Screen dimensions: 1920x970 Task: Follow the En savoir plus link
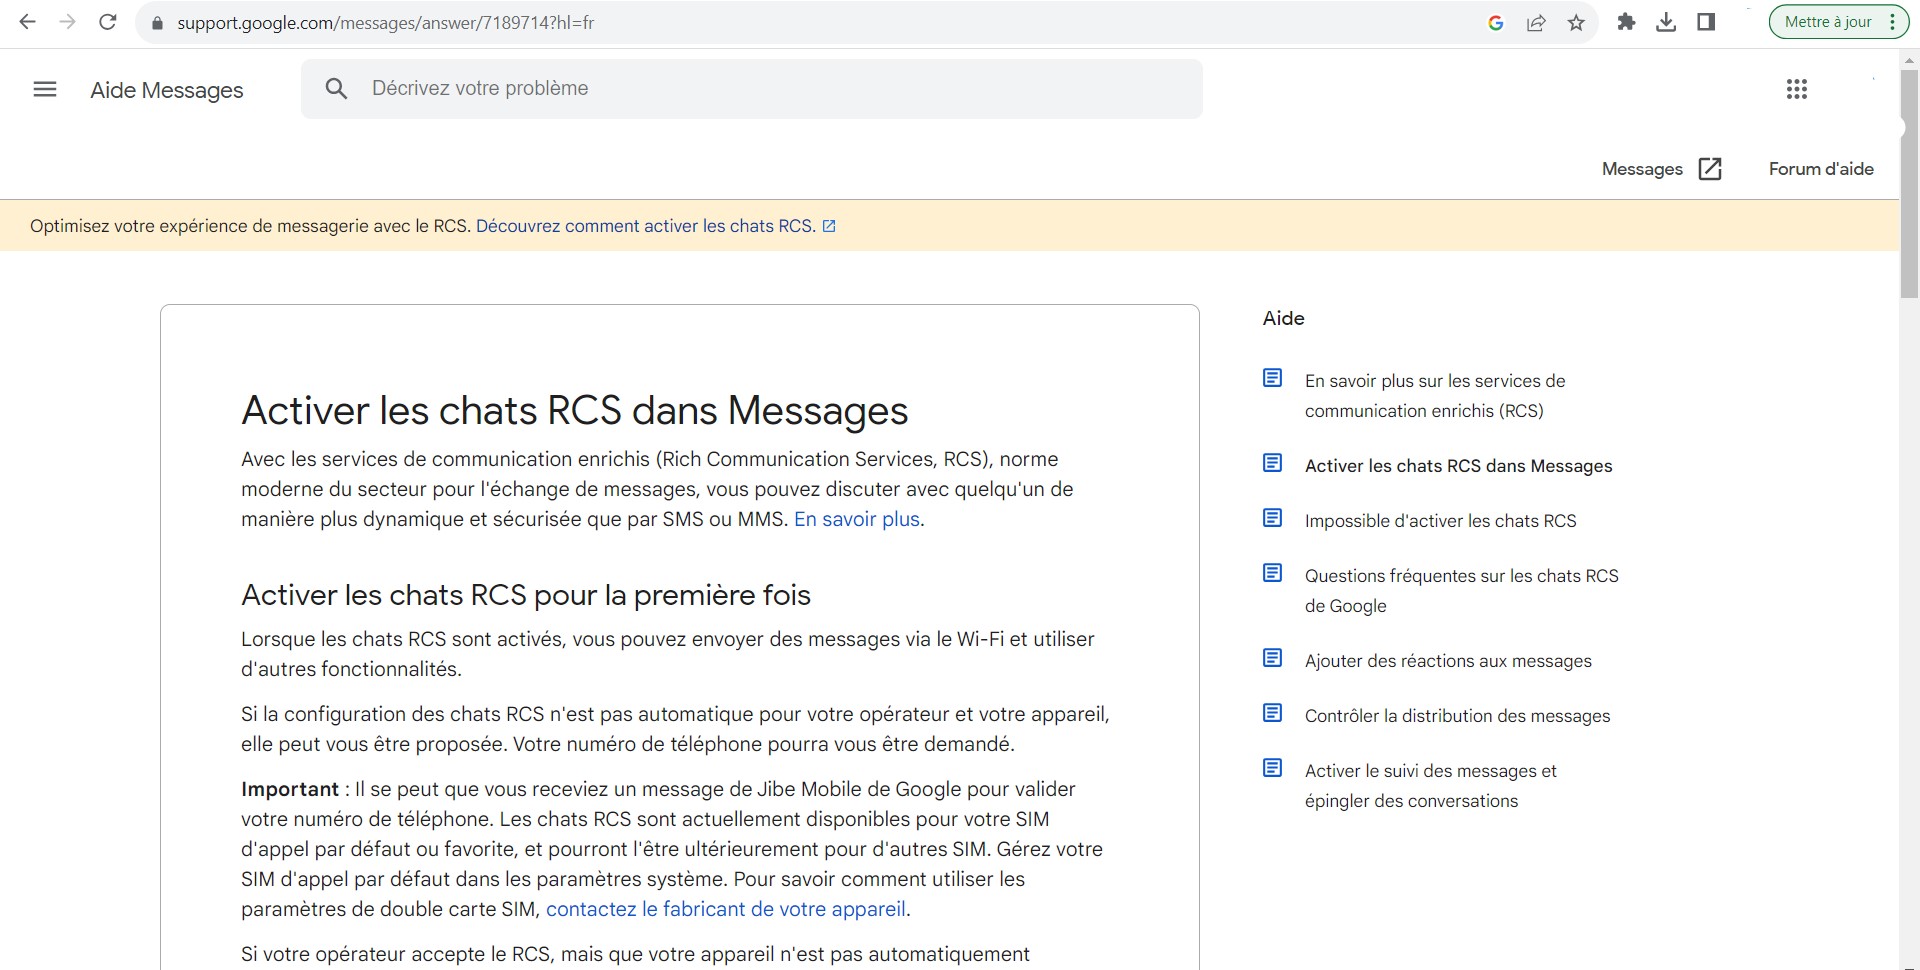tap(857, 519)
